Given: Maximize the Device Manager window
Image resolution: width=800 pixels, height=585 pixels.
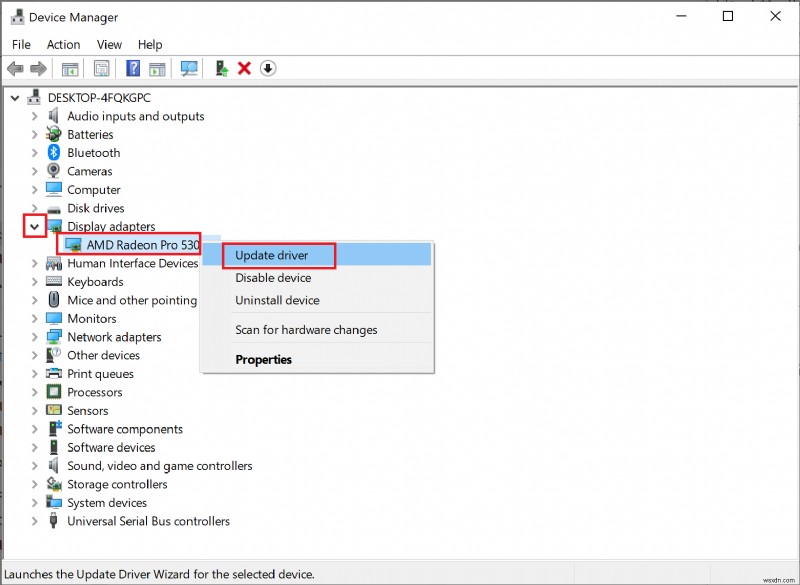Looking at the screenshot, I should pyautogui.click(x=728, y=16).
